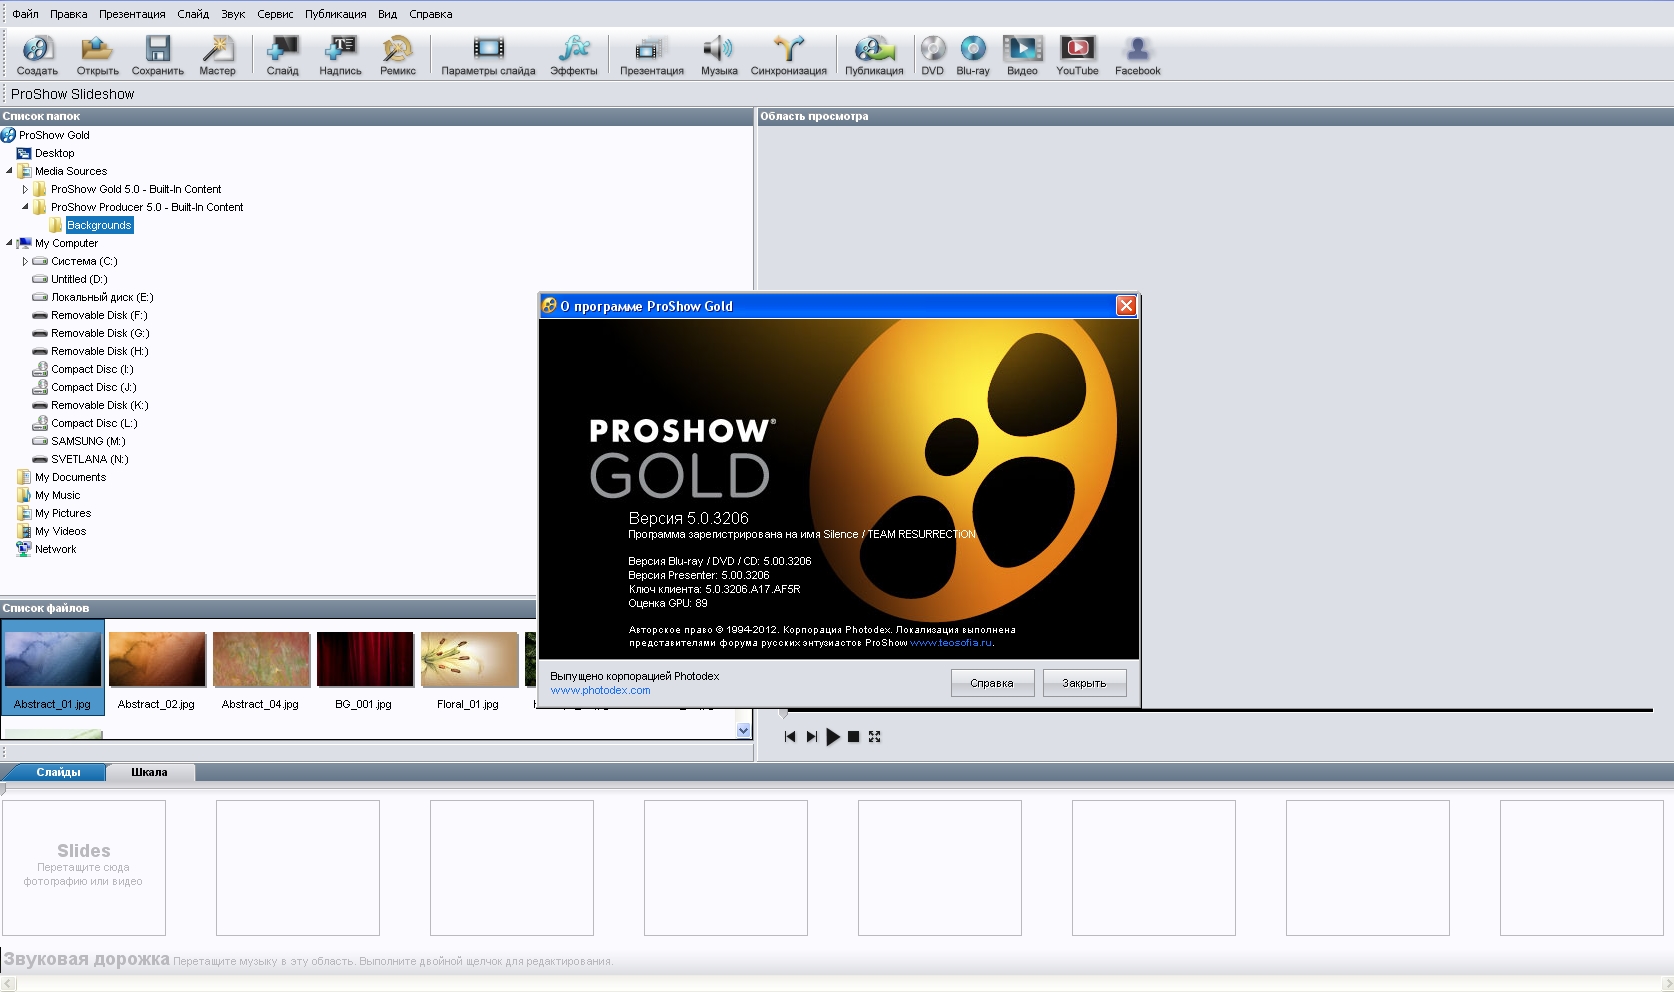The width and height of the screenshot is (1674, 992).
Task: Click the Презентация toolbar icon
Action: tap(652, 55)
